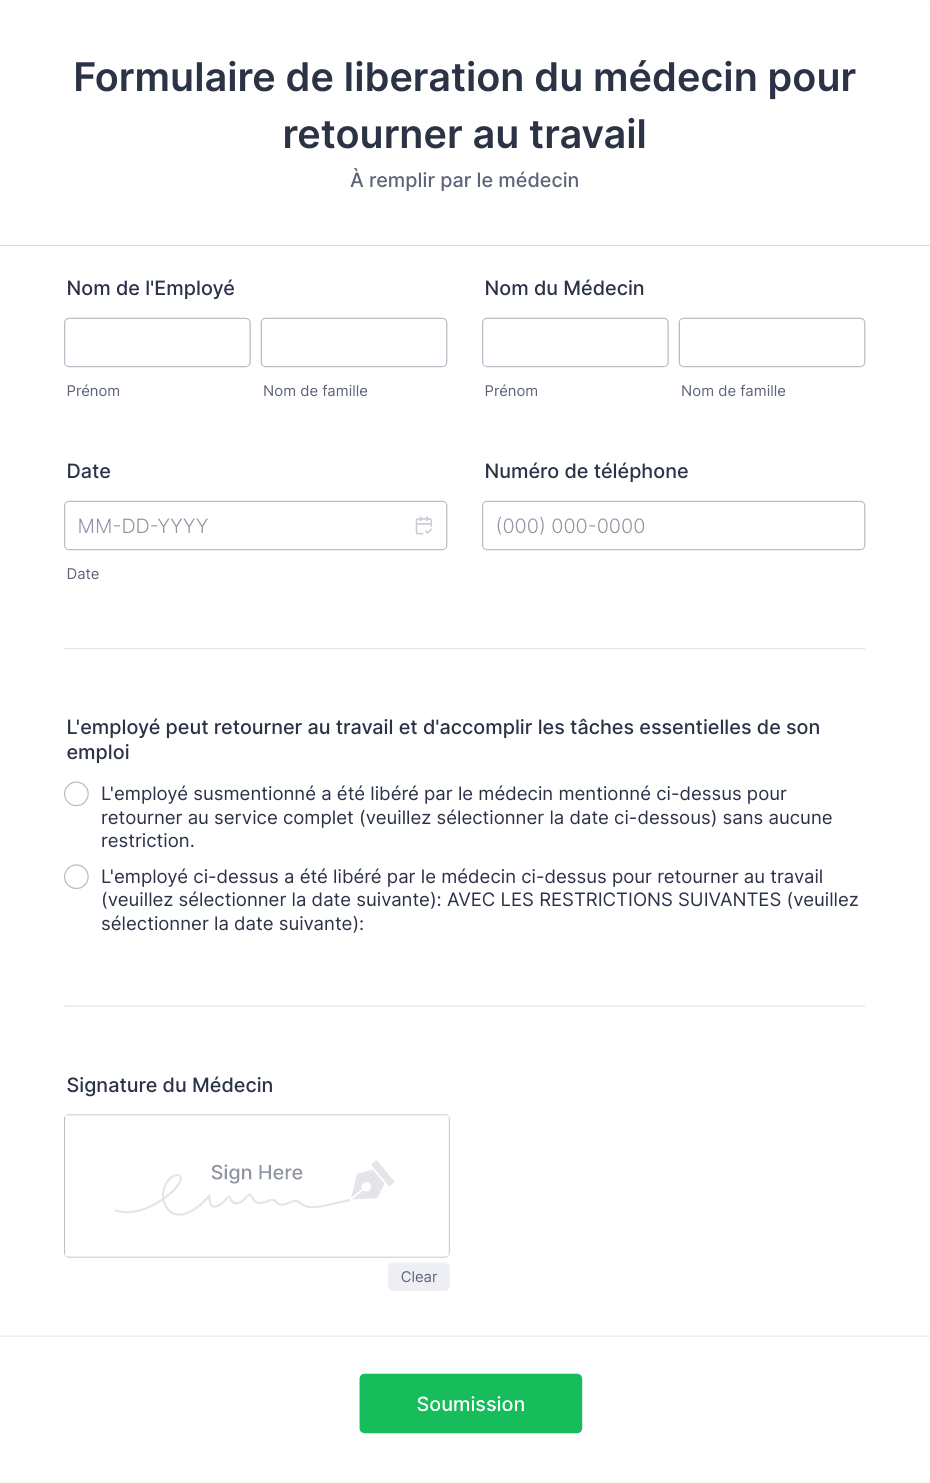Click the "Nom de l'Employé" label
The height and width of the screenshot is (1483, 930).
[151, 288]
